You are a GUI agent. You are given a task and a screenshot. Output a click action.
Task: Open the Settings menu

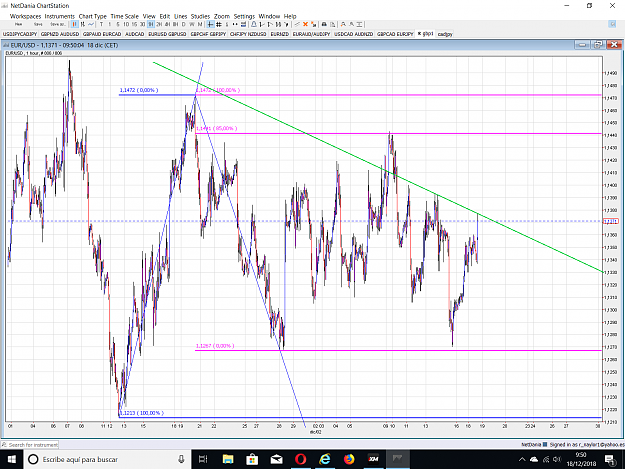point(244,16)
